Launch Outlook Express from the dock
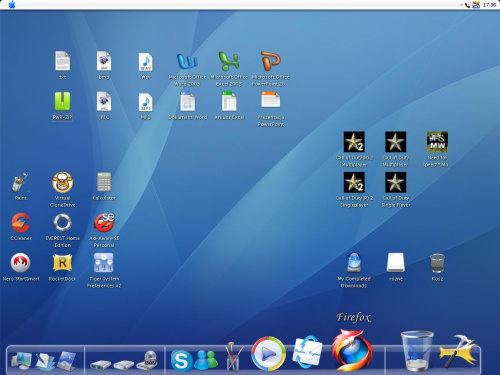The height and width of the screenshot is (375, 500). tap(307, 352)
